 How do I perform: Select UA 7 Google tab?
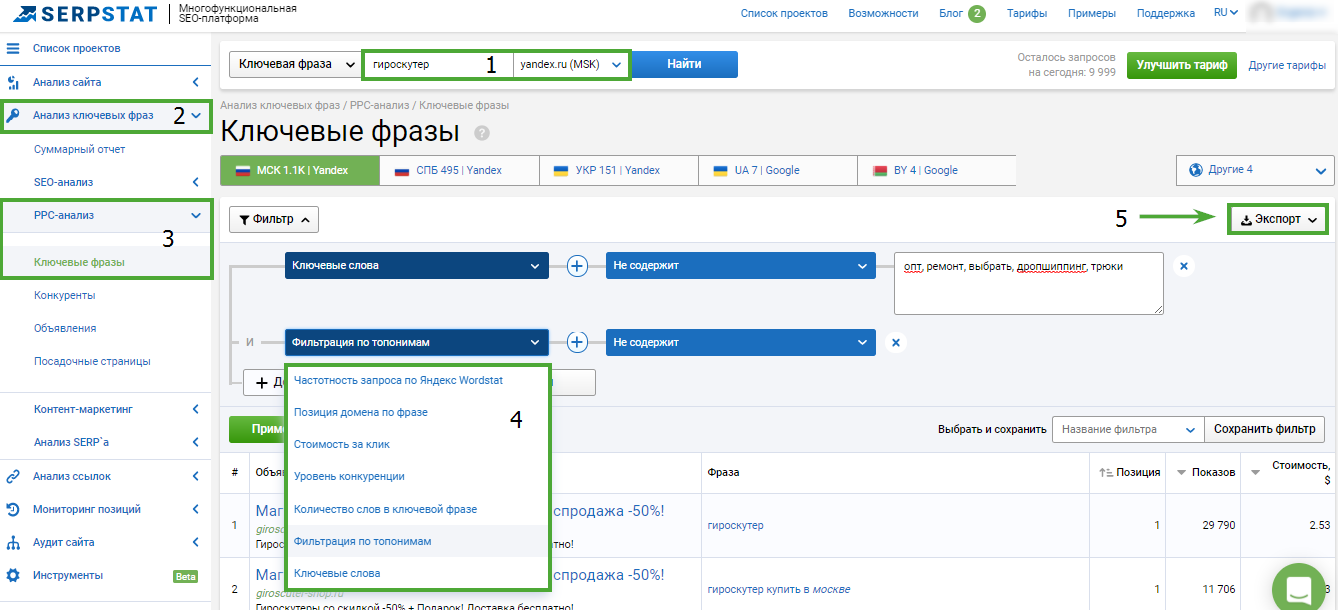pos(777,170)
